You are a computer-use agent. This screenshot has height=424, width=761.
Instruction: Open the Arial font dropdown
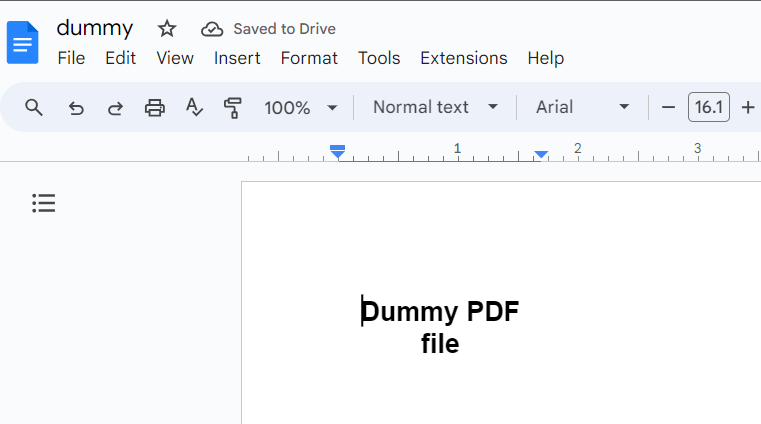click(582, 107)
